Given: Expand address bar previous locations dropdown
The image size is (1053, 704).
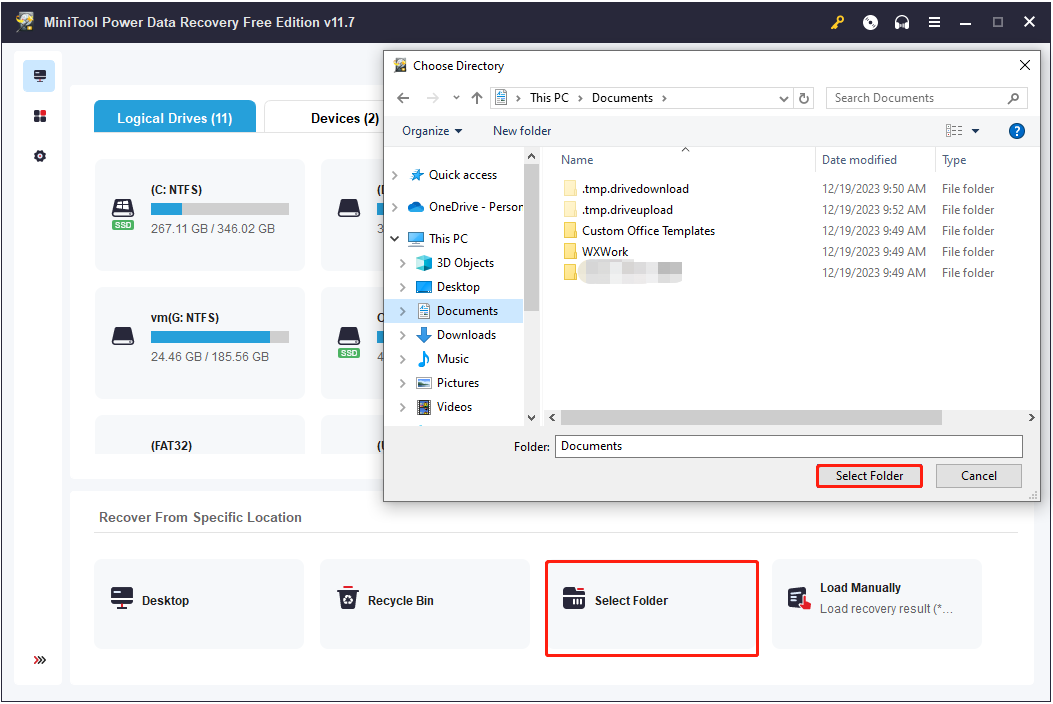Looking at the screenshot, I should (783, 98).
